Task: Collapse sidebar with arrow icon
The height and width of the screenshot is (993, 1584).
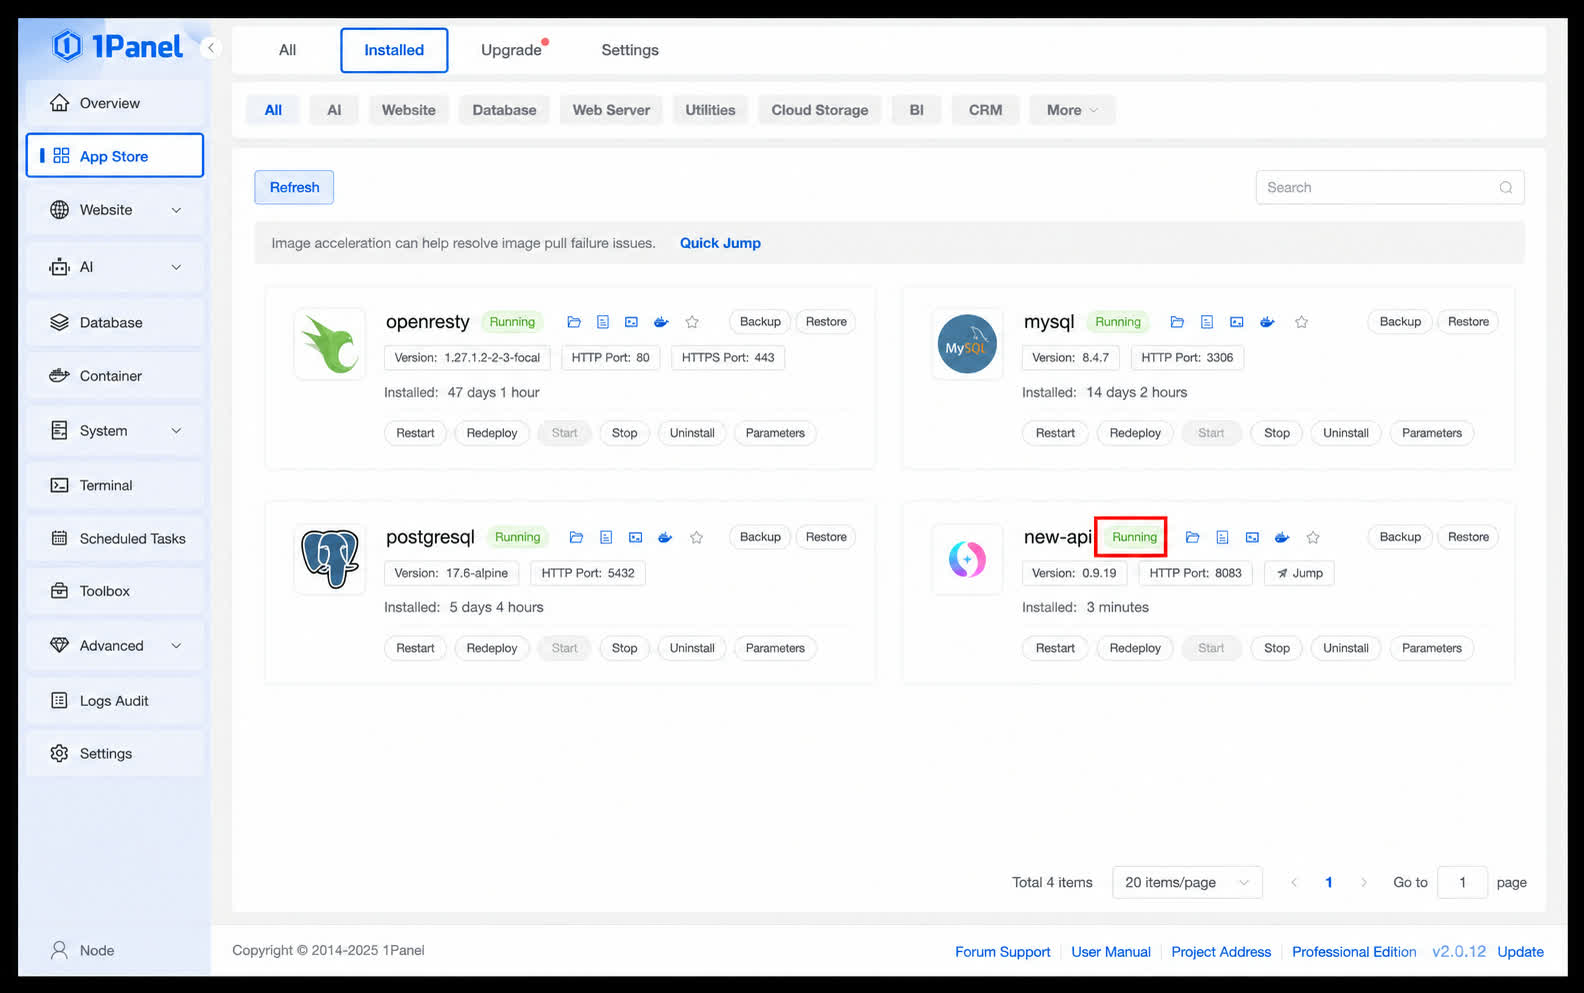Action: pyautogui.click(x=211, y=47)
